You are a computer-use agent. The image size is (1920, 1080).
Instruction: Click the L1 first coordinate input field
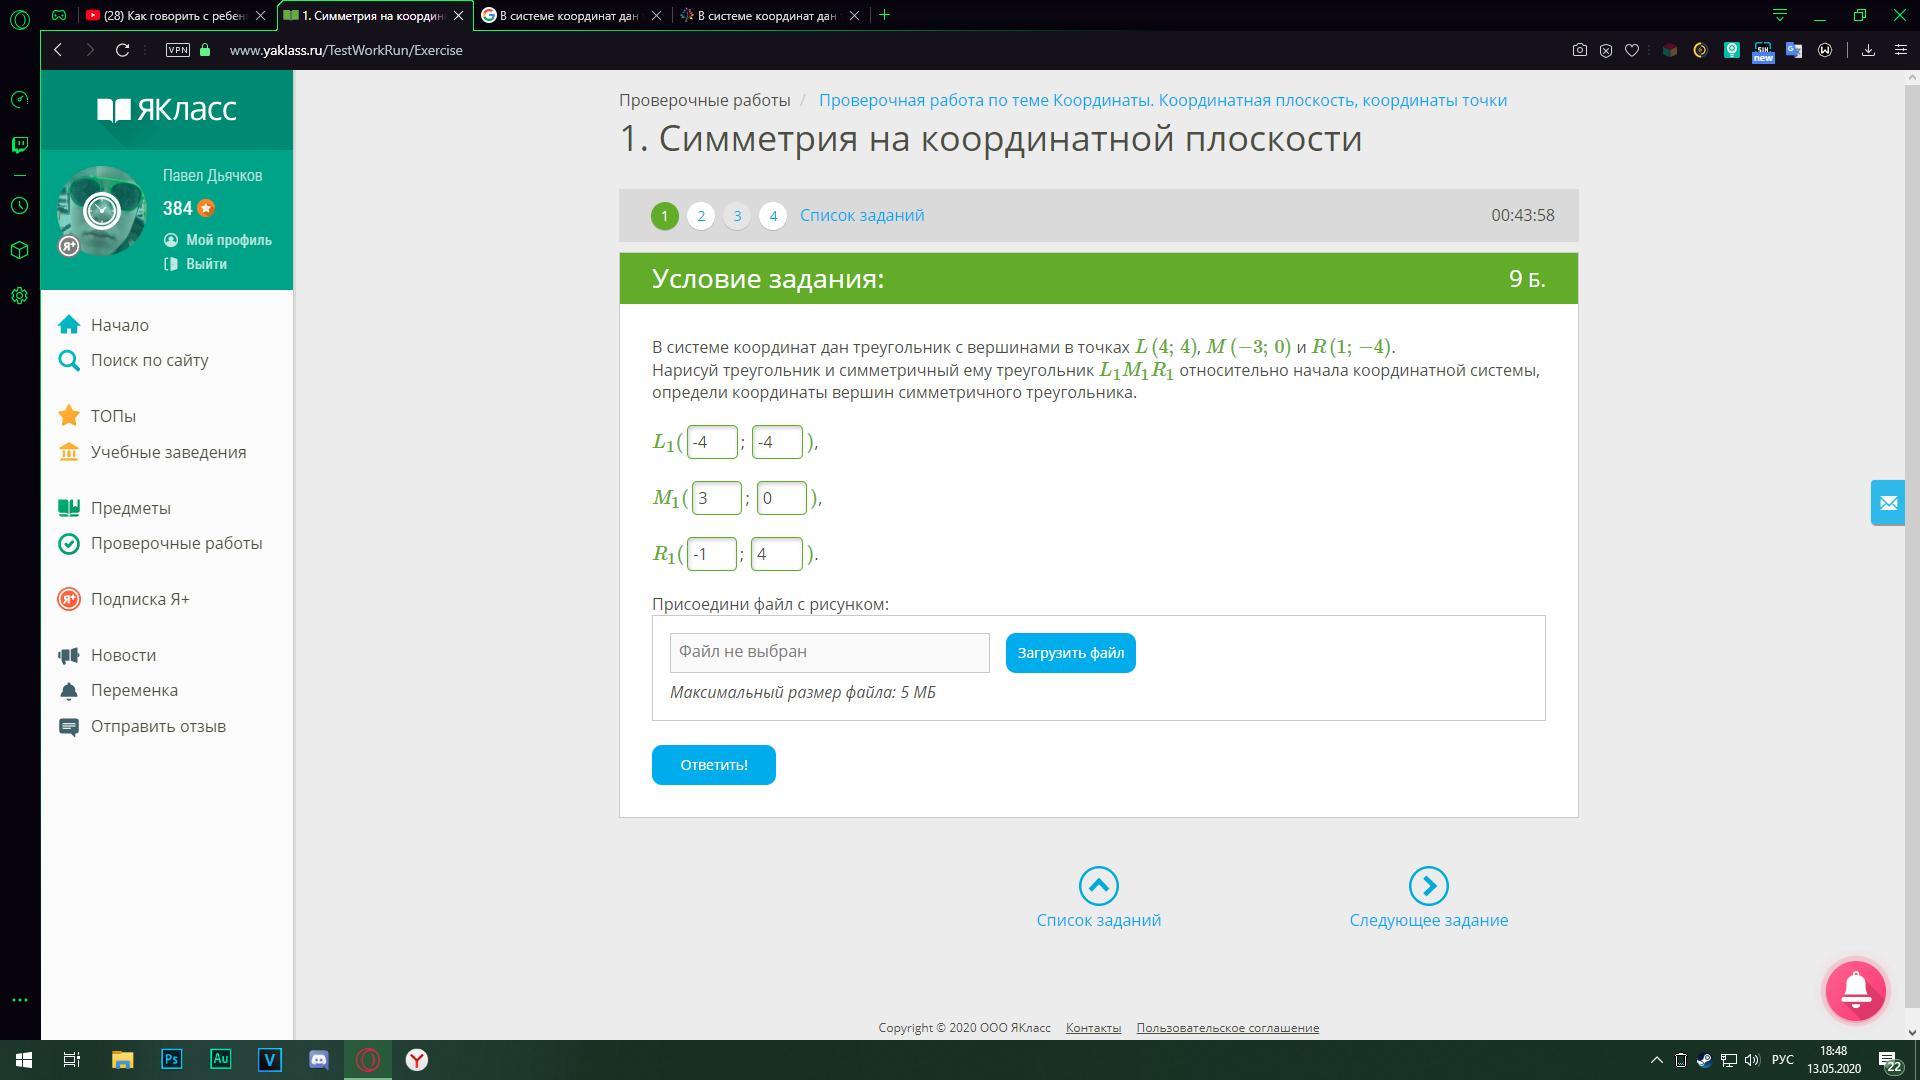[x=712, y=442]
